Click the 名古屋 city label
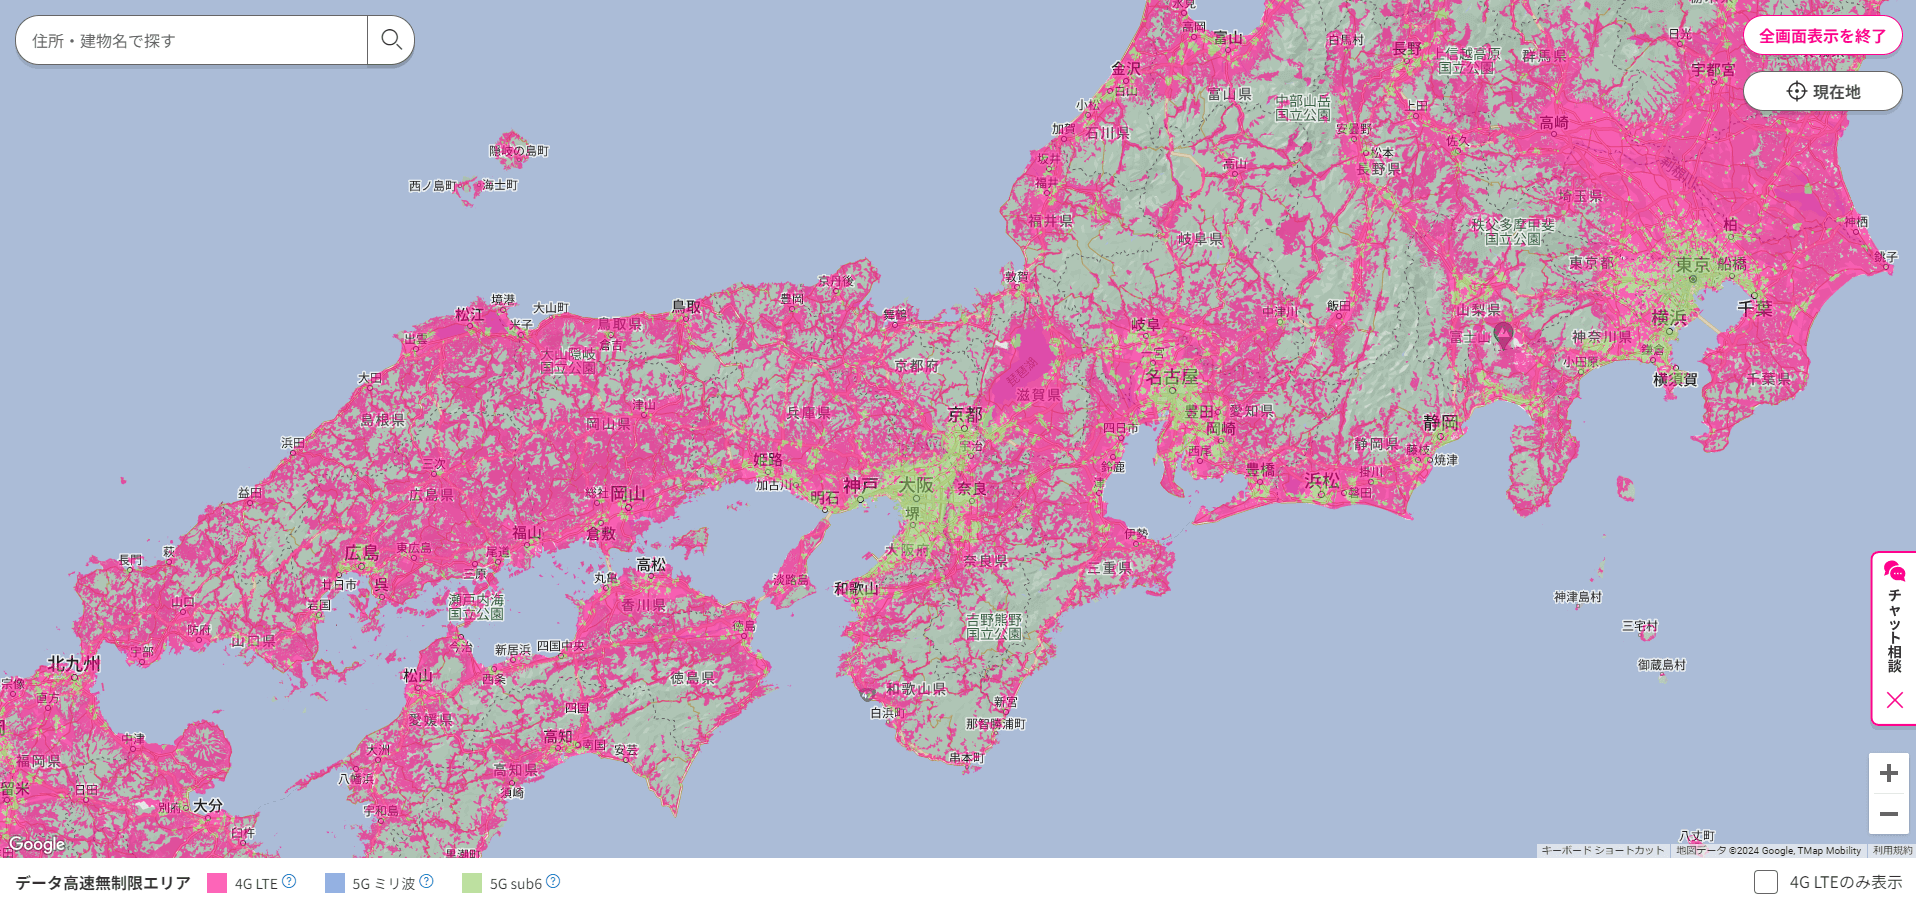This screenshot has height=909, width=1916. tap(1172, 377)
